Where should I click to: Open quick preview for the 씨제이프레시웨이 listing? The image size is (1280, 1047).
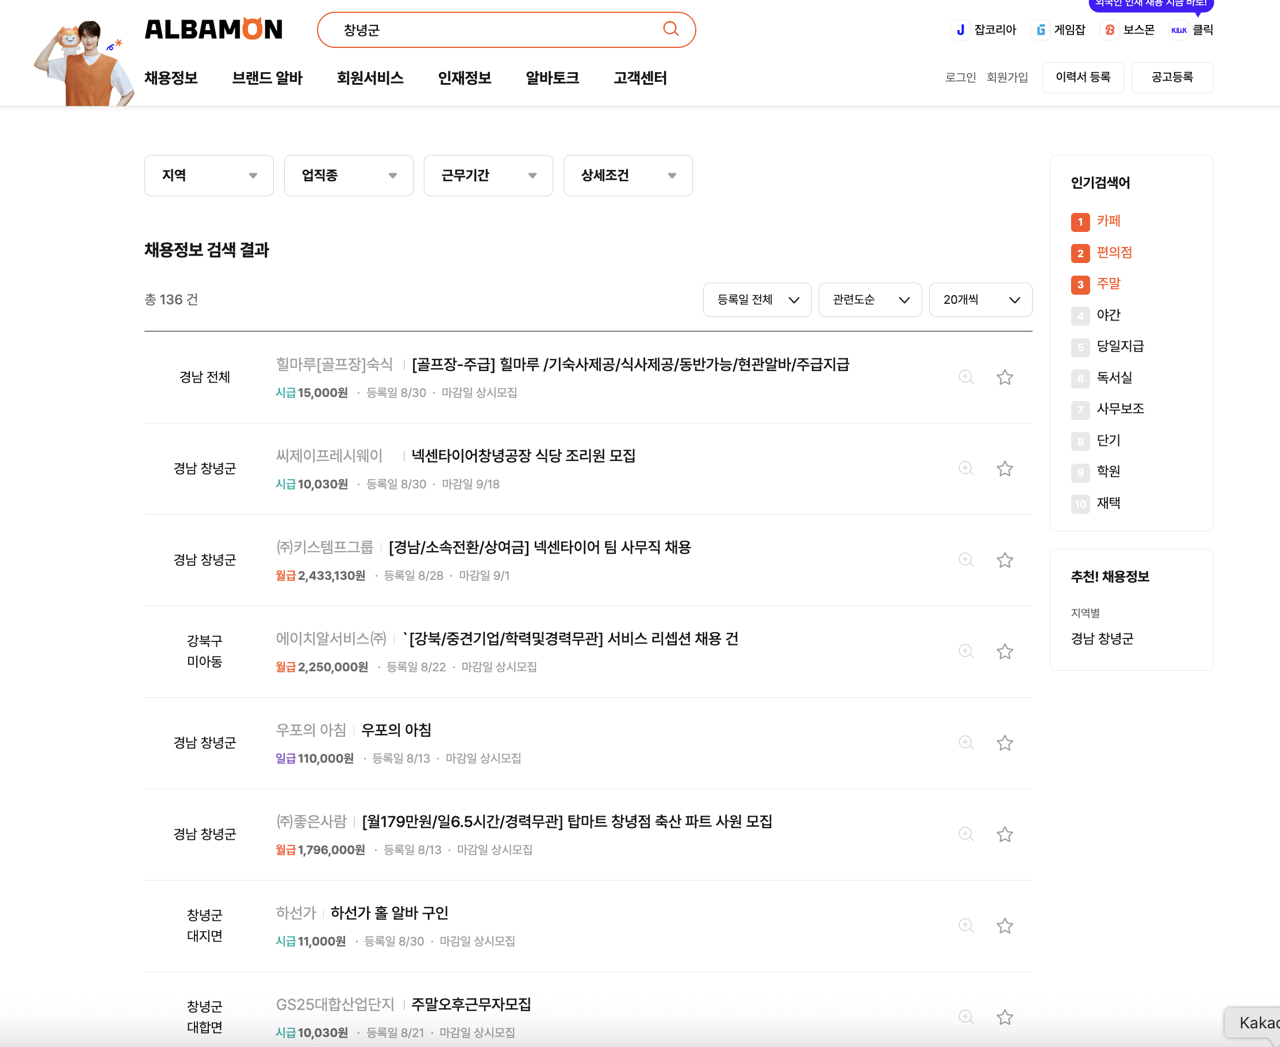tap(965, 468)
